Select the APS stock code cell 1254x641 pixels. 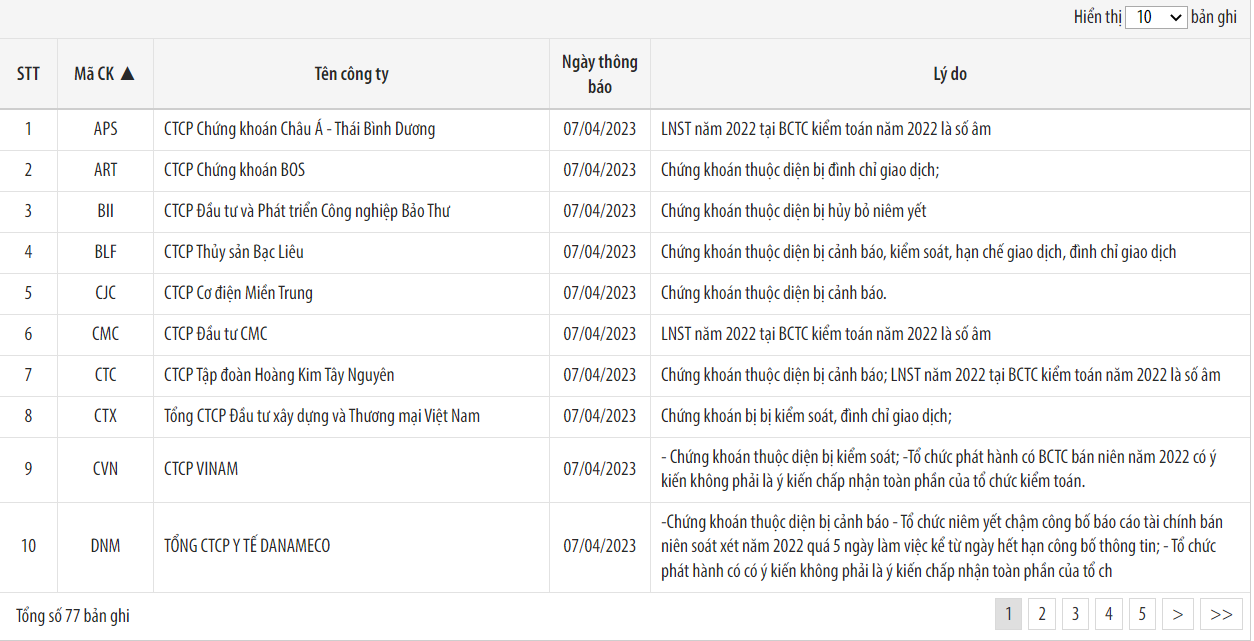[x=105, y=129]
